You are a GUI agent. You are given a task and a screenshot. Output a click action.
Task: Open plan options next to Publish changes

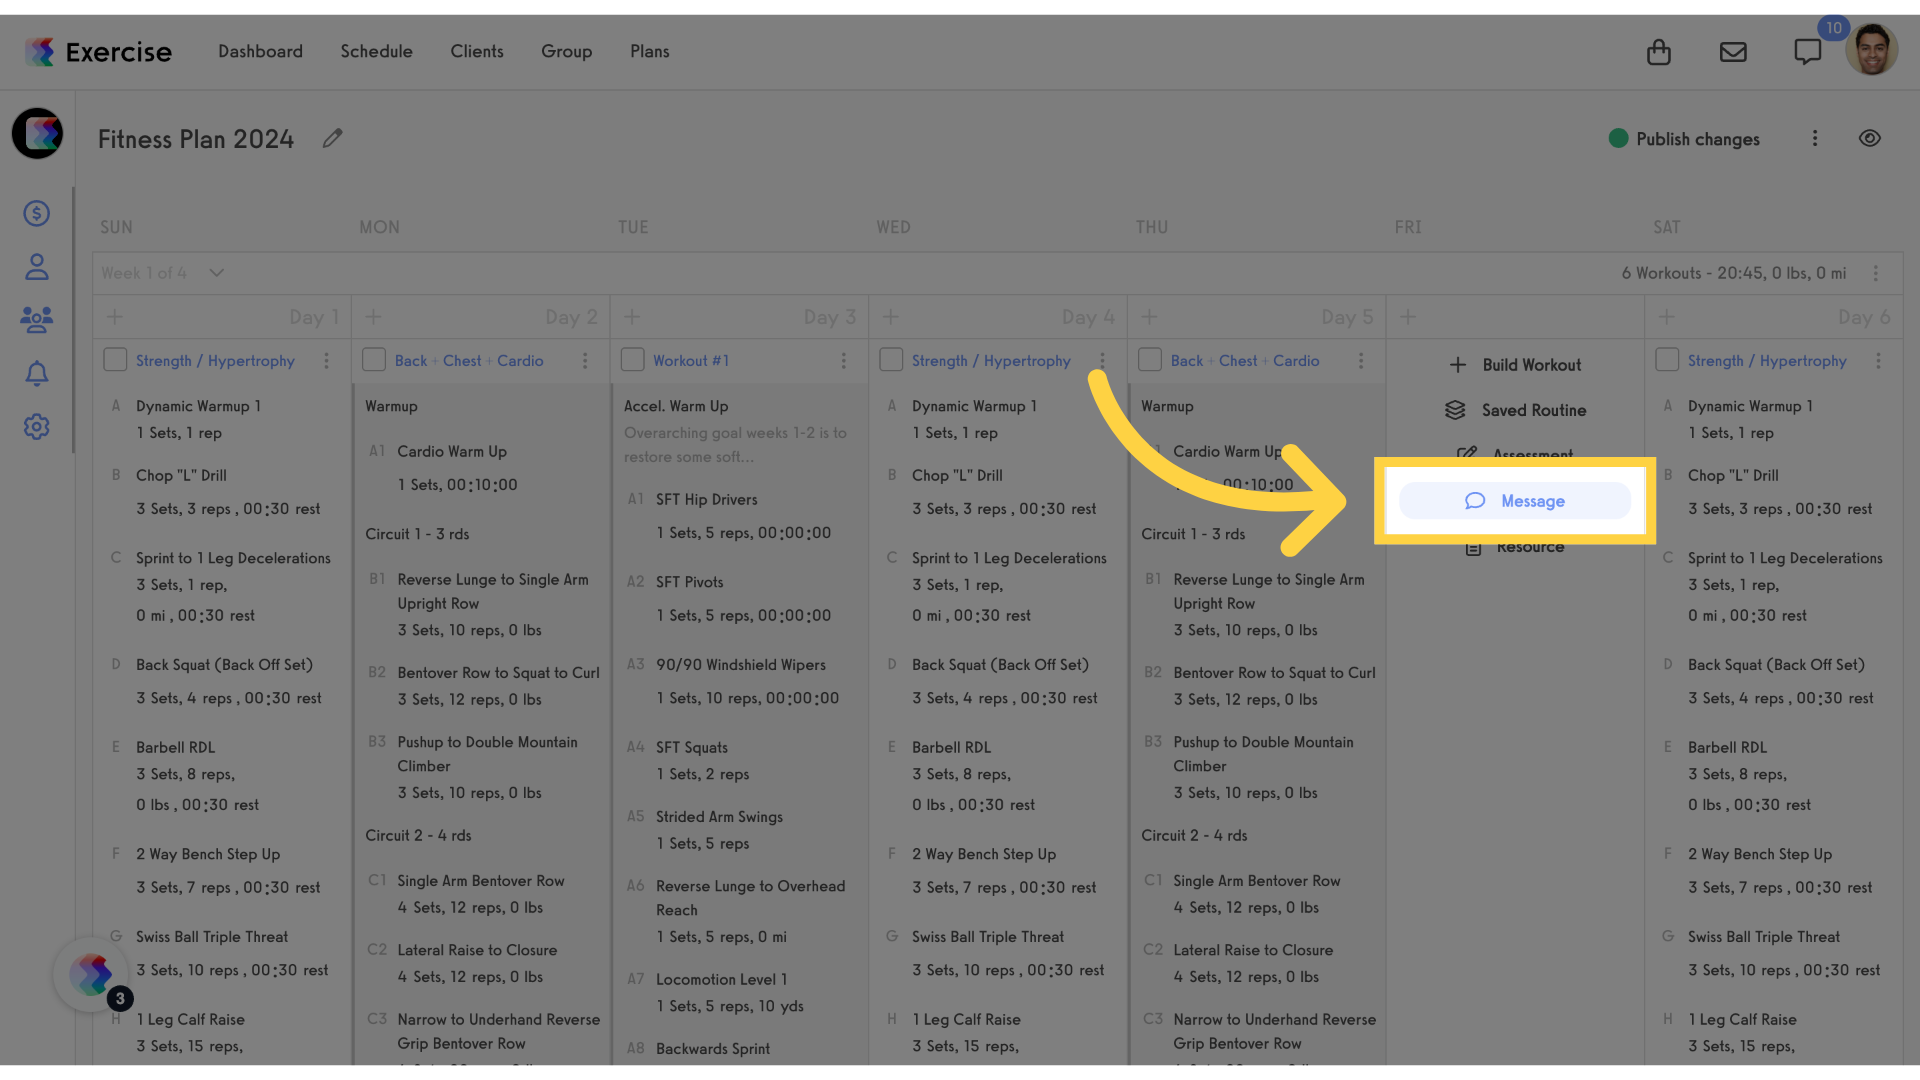pyautogui.click(x=1815, y=139)
